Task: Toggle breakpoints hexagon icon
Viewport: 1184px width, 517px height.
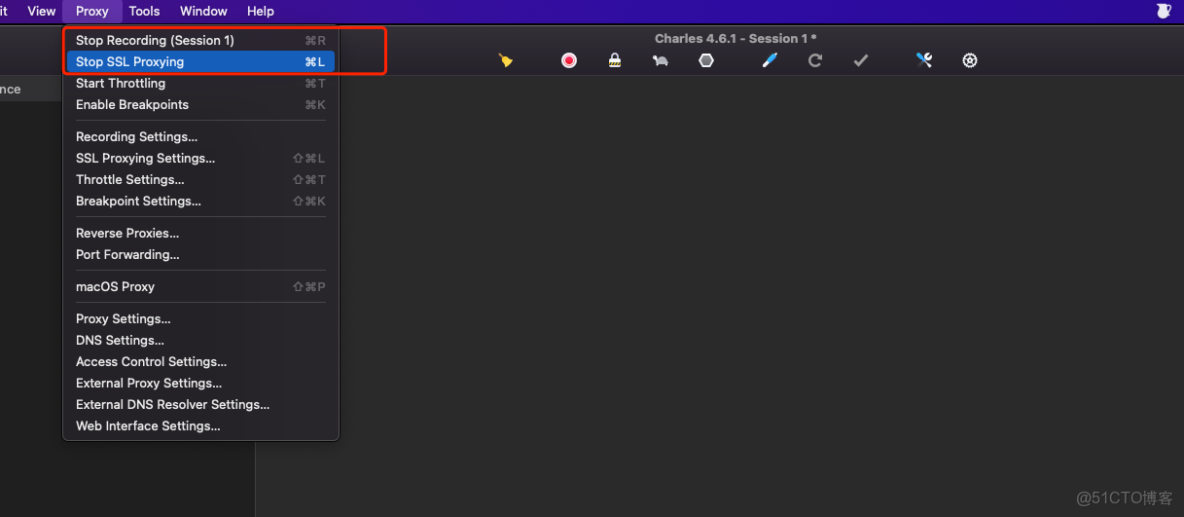Action: pos(706,60)
